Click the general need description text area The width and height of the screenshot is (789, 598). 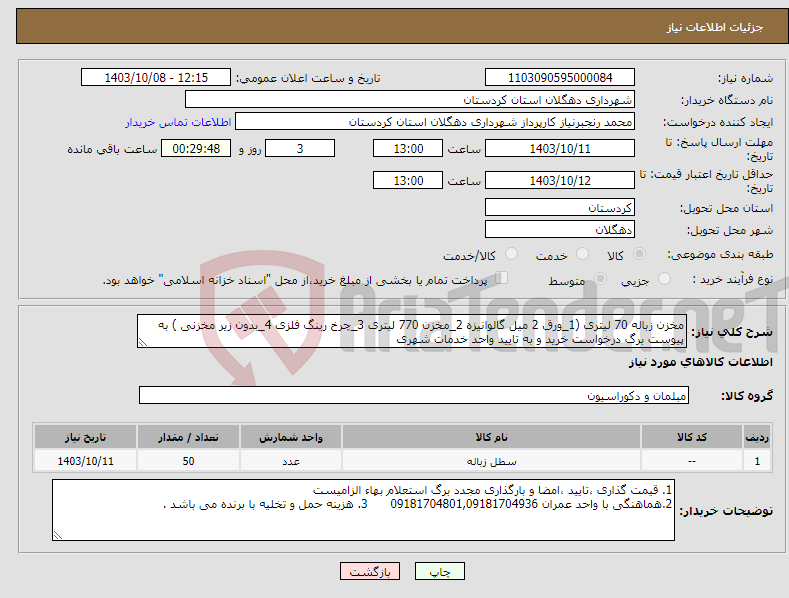(412, 332)
